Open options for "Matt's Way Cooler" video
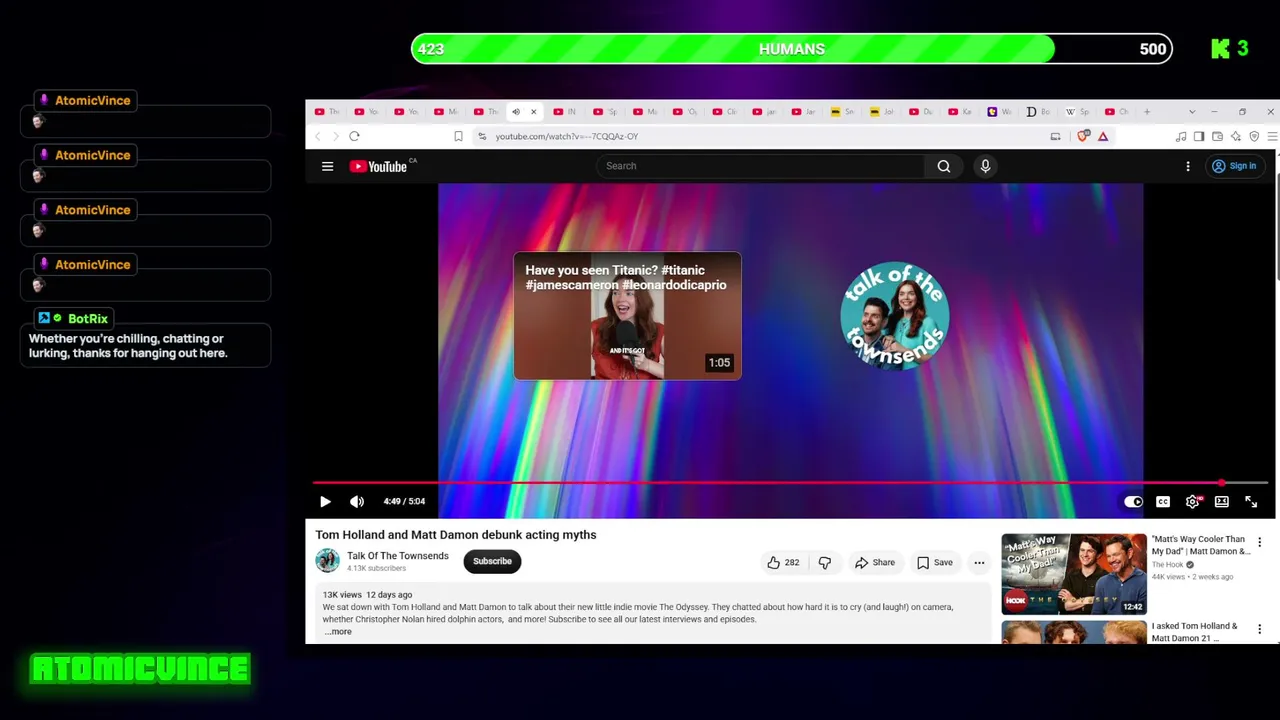Viewport: 1280px width, 720px height. [1259, 542]
